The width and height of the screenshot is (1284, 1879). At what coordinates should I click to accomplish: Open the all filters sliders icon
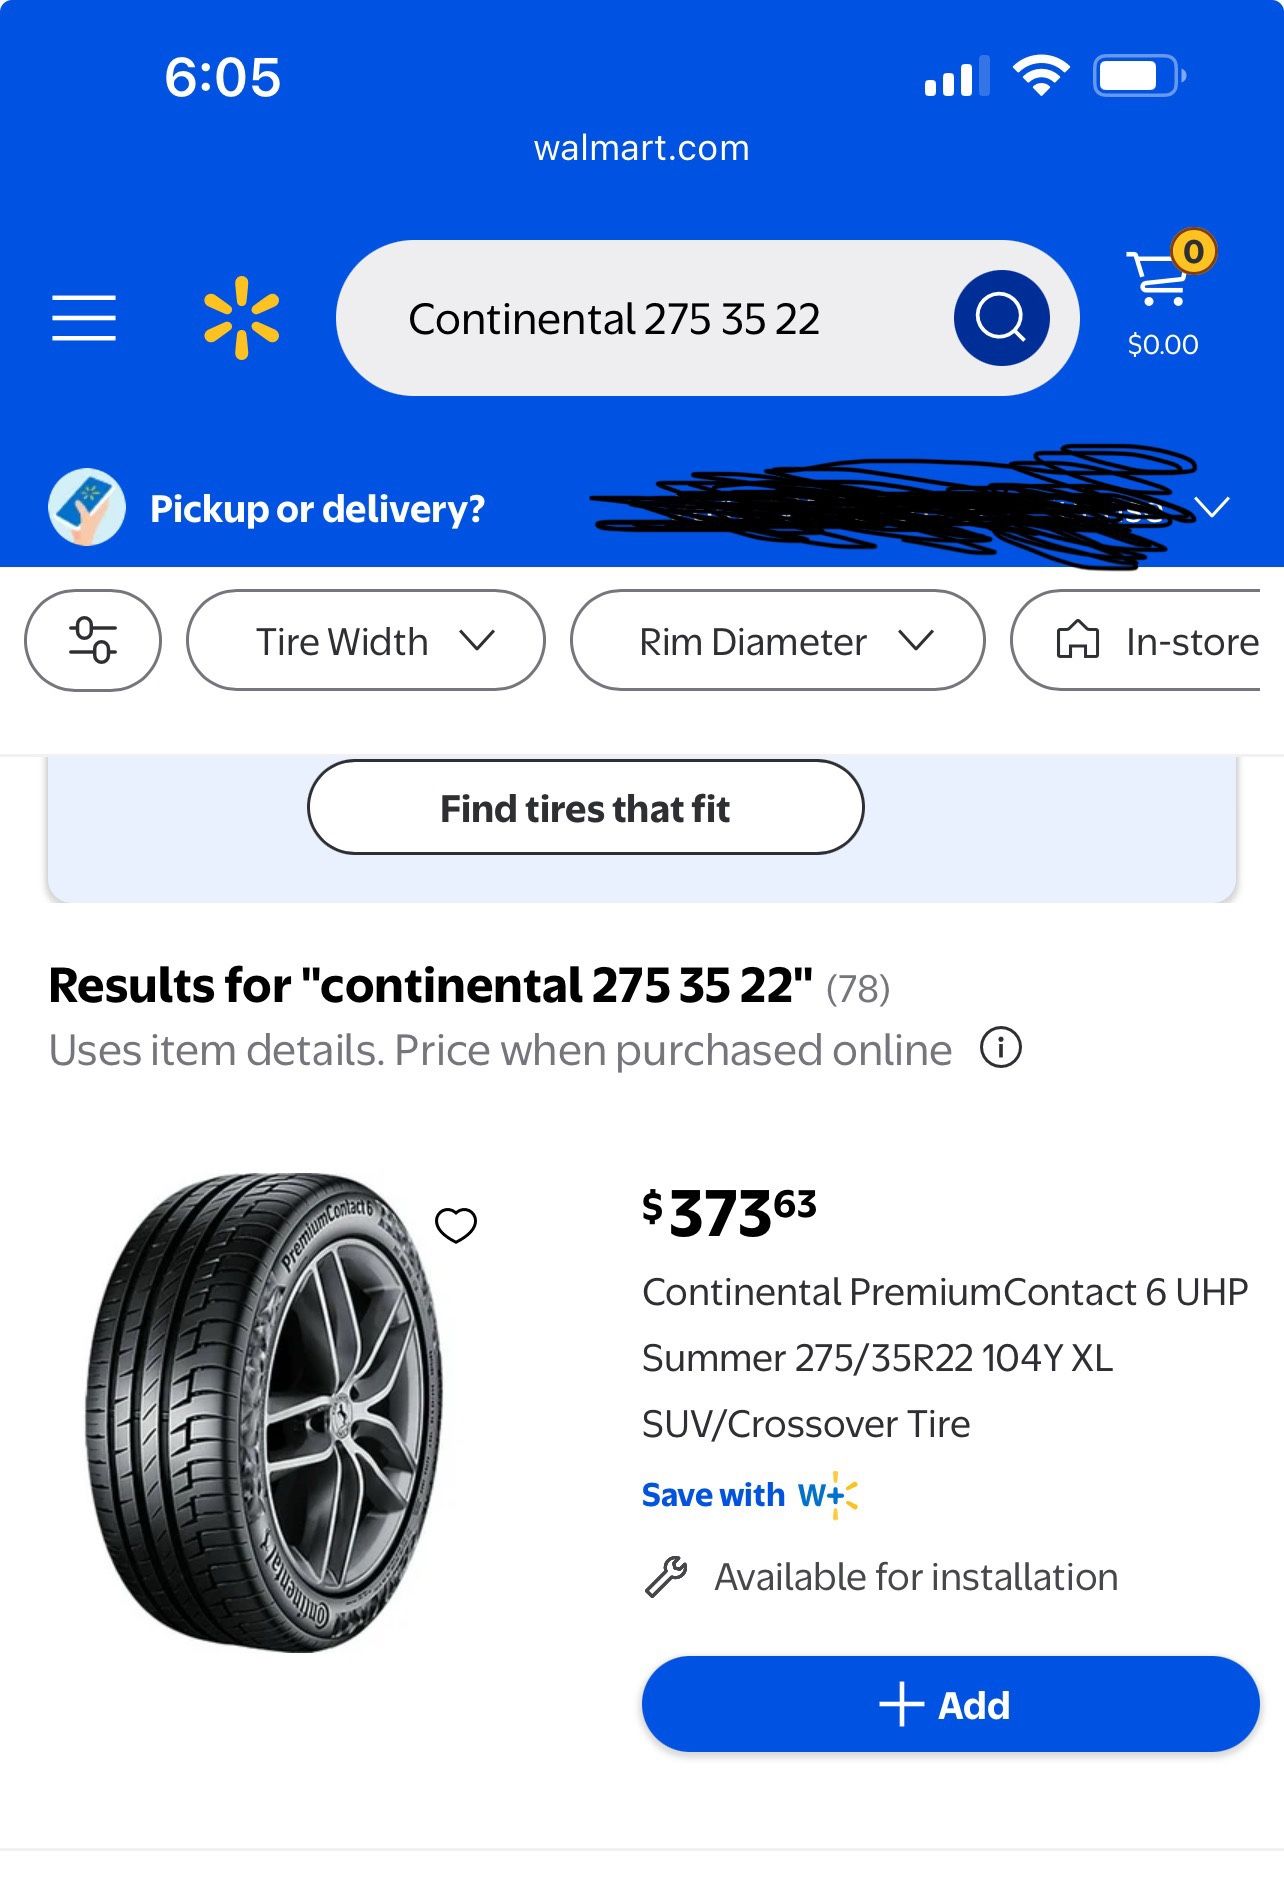[x=93, y=640]
